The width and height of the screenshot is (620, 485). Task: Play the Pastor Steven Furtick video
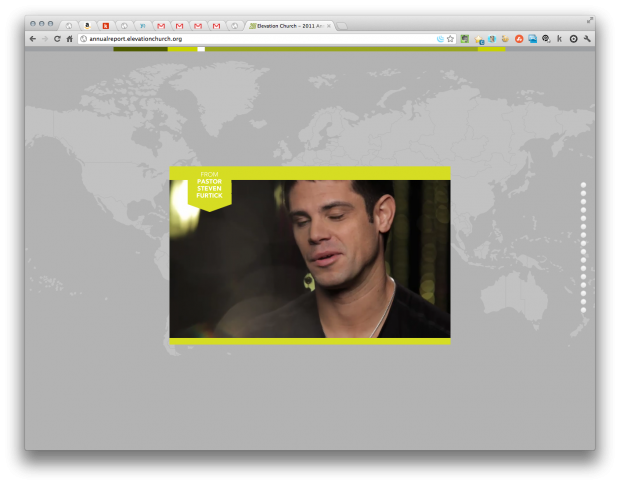point(310,259)
